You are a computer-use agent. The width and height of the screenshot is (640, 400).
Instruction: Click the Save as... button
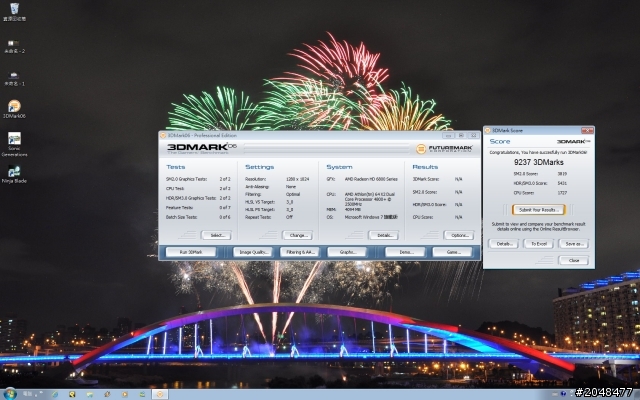[573, 244]
